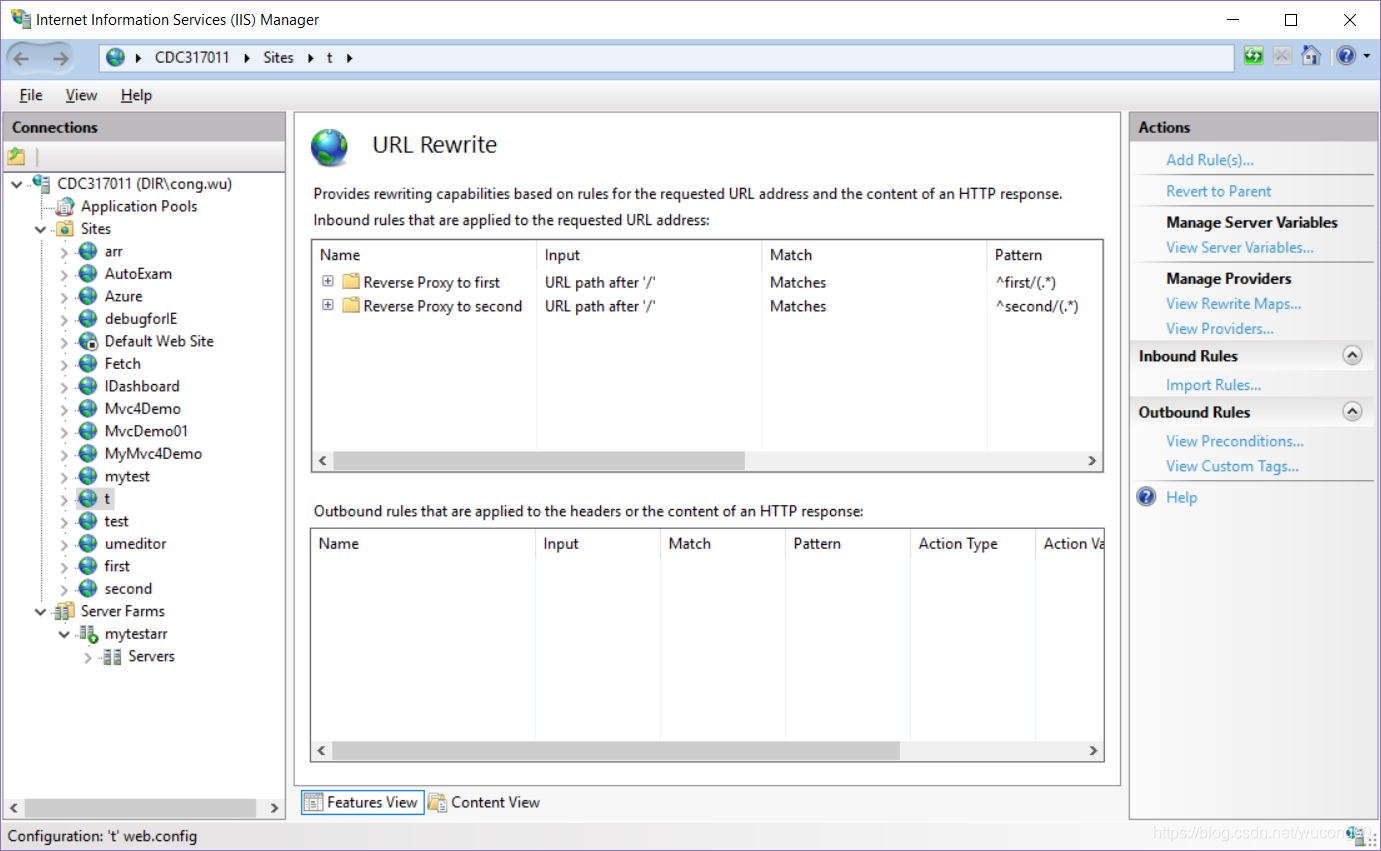Viewport: 1381px width, 851px height.
Task: Click the Reverse Proxy to second folder icon
Action: click(x=350, y=306)
